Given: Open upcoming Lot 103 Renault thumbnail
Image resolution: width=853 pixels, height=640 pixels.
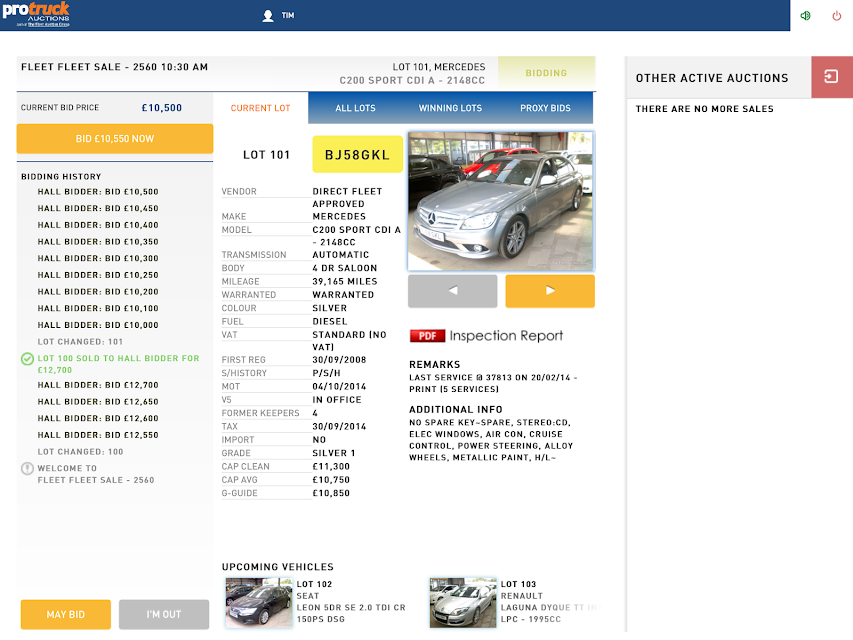Looking at the screenshot, I should pos(463,603).
